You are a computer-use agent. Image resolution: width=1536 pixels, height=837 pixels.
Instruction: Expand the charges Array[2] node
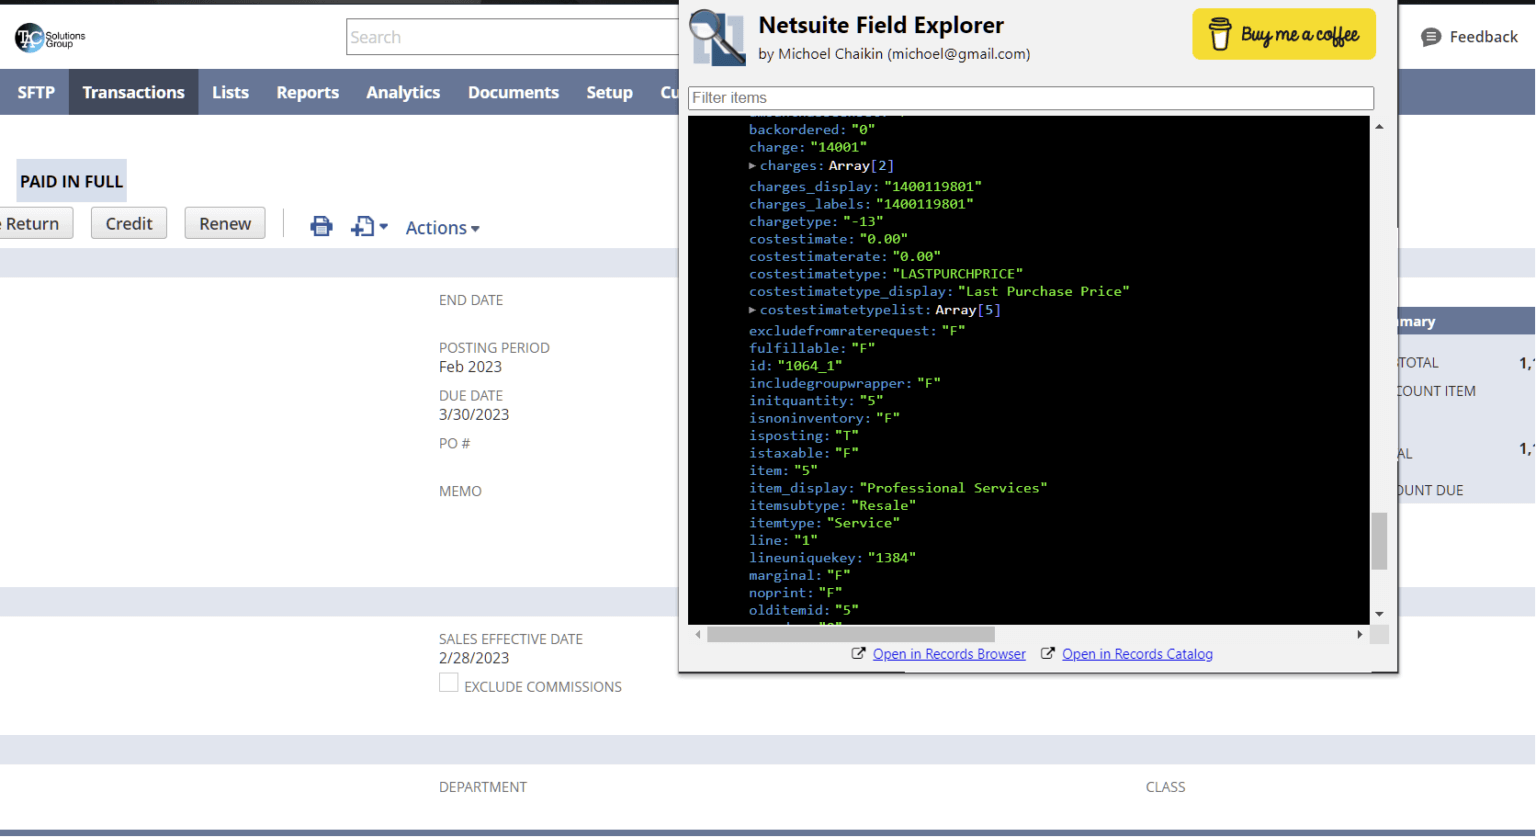753,166
